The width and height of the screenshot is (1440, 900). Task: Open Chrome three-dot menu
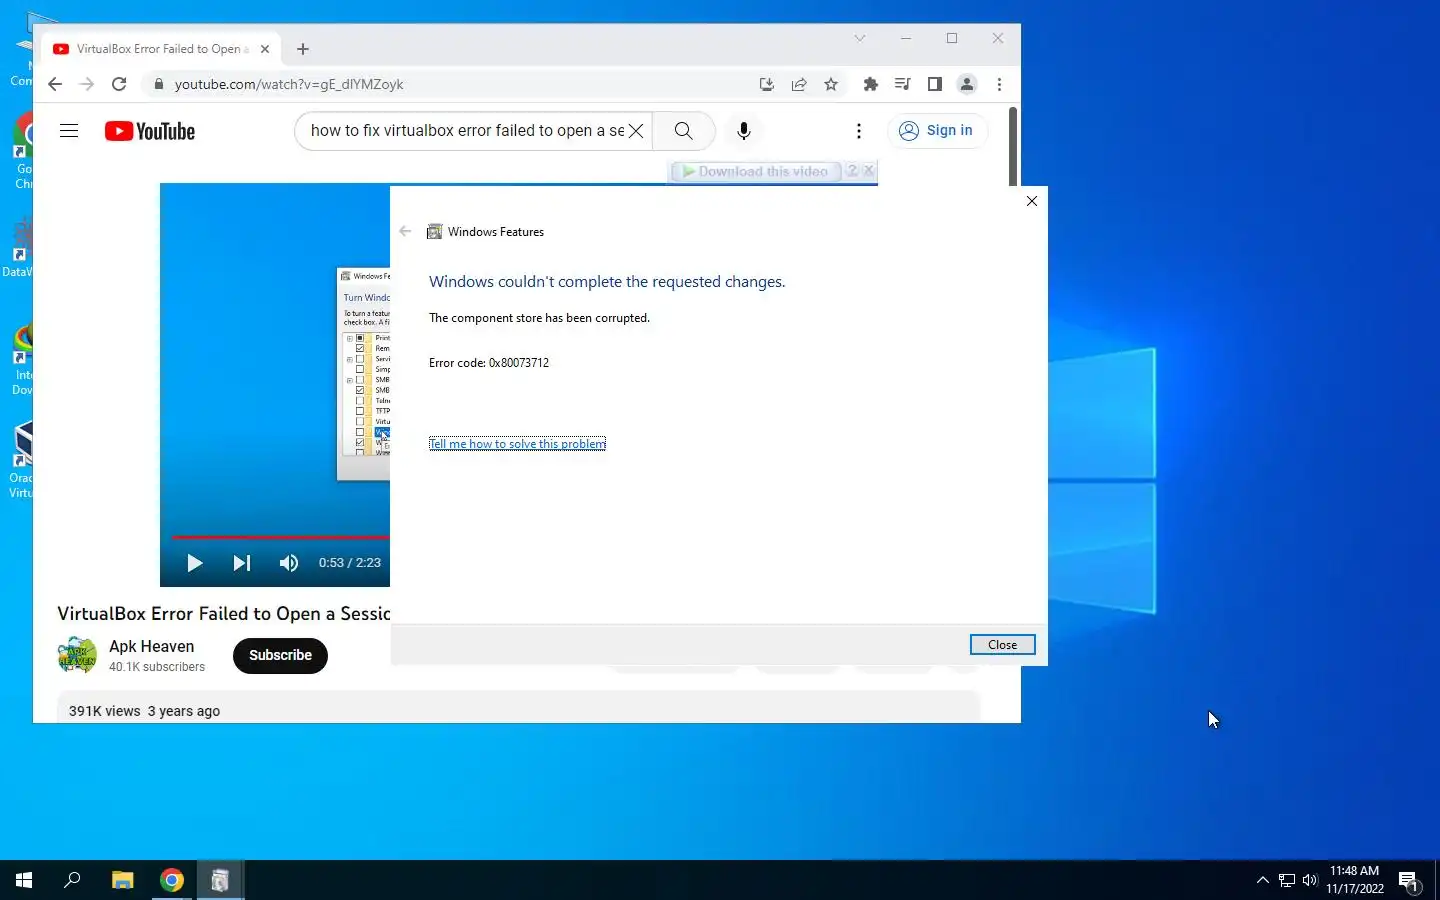pyautogui.click(x=999, y=85)
